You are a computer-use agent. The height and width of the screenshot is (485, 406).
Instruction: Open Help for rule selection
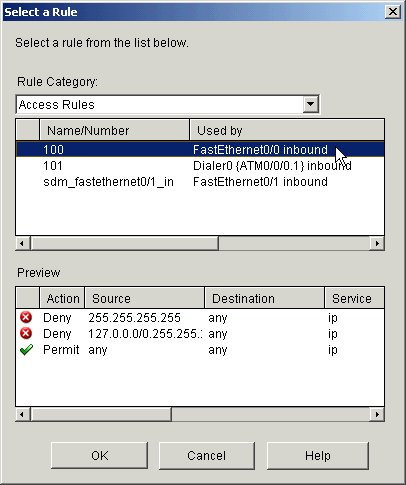(x=318, y=455)
